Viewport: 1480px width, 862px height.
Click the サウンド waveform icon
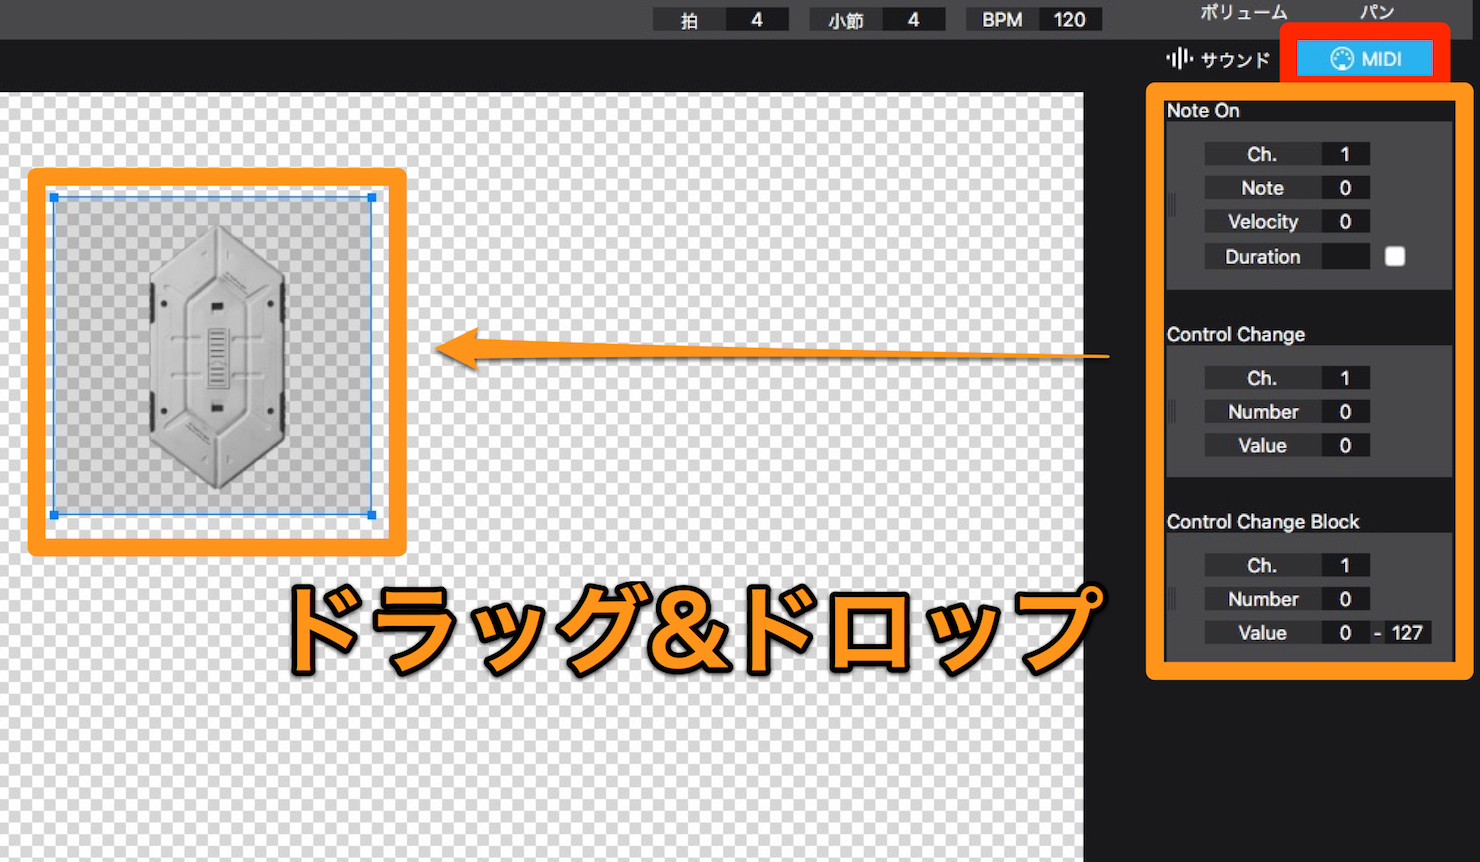point(1180,59)
